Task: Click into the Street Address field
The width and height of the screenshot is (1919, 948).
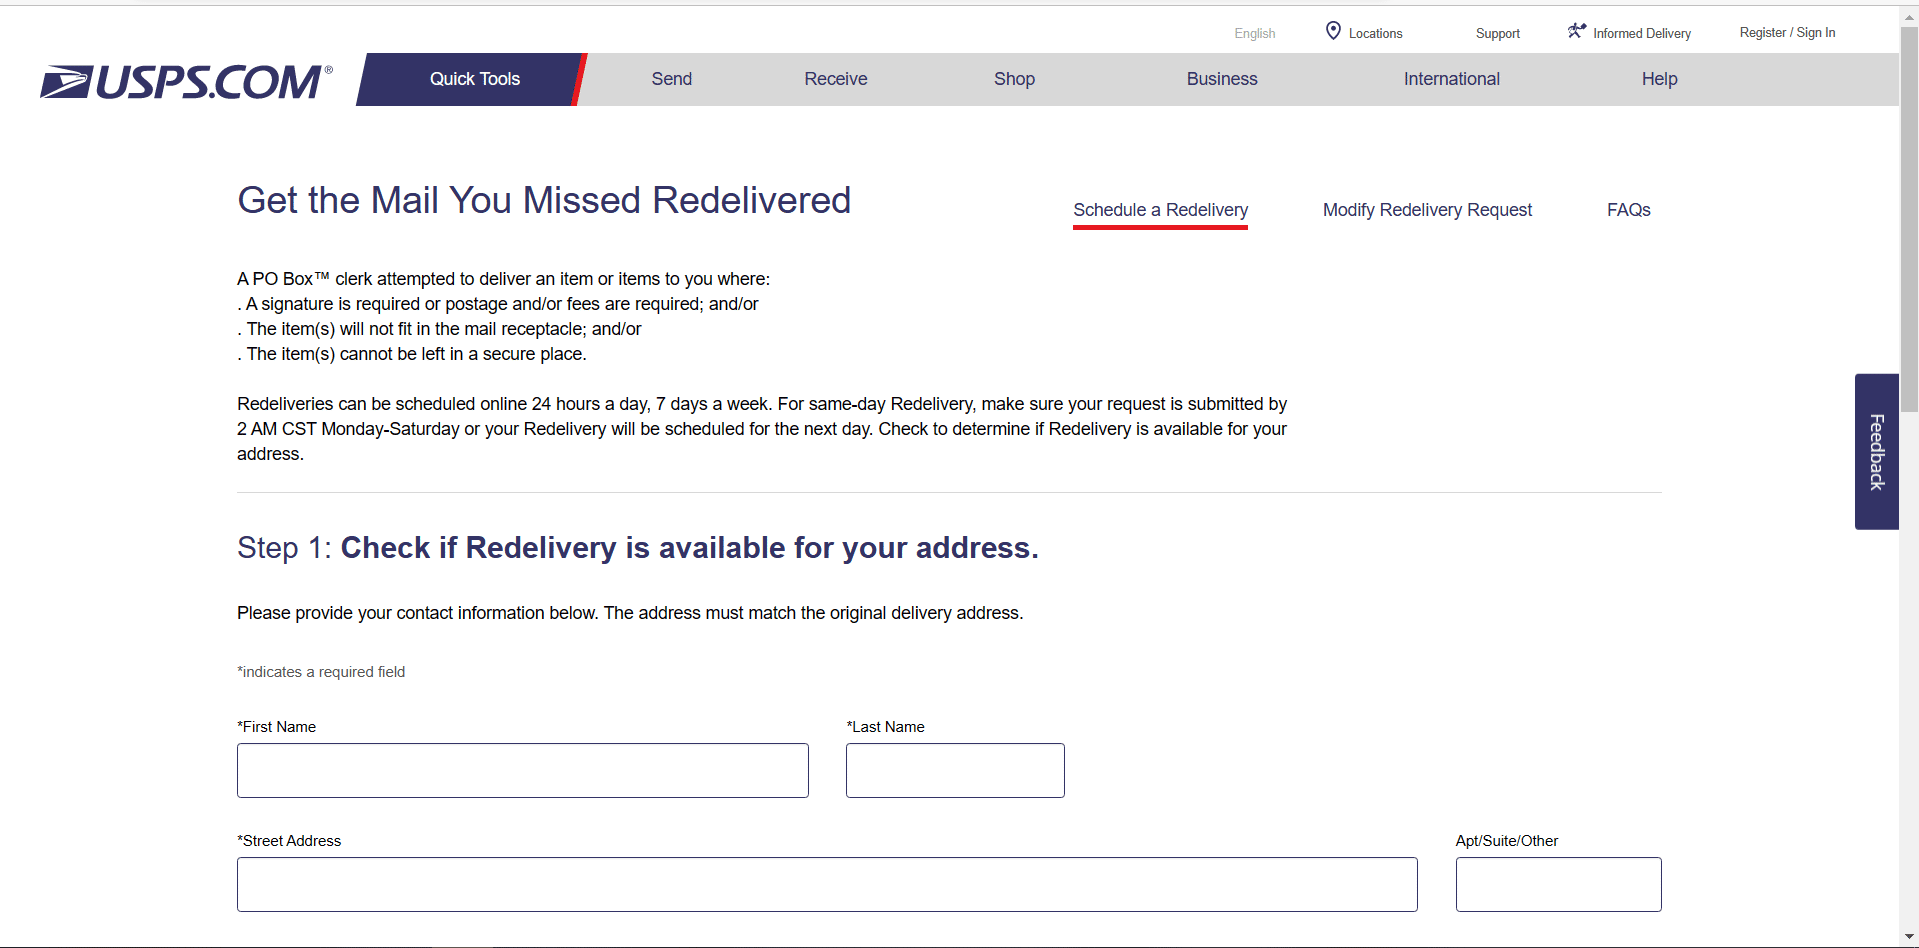Action: pos(826,884)
